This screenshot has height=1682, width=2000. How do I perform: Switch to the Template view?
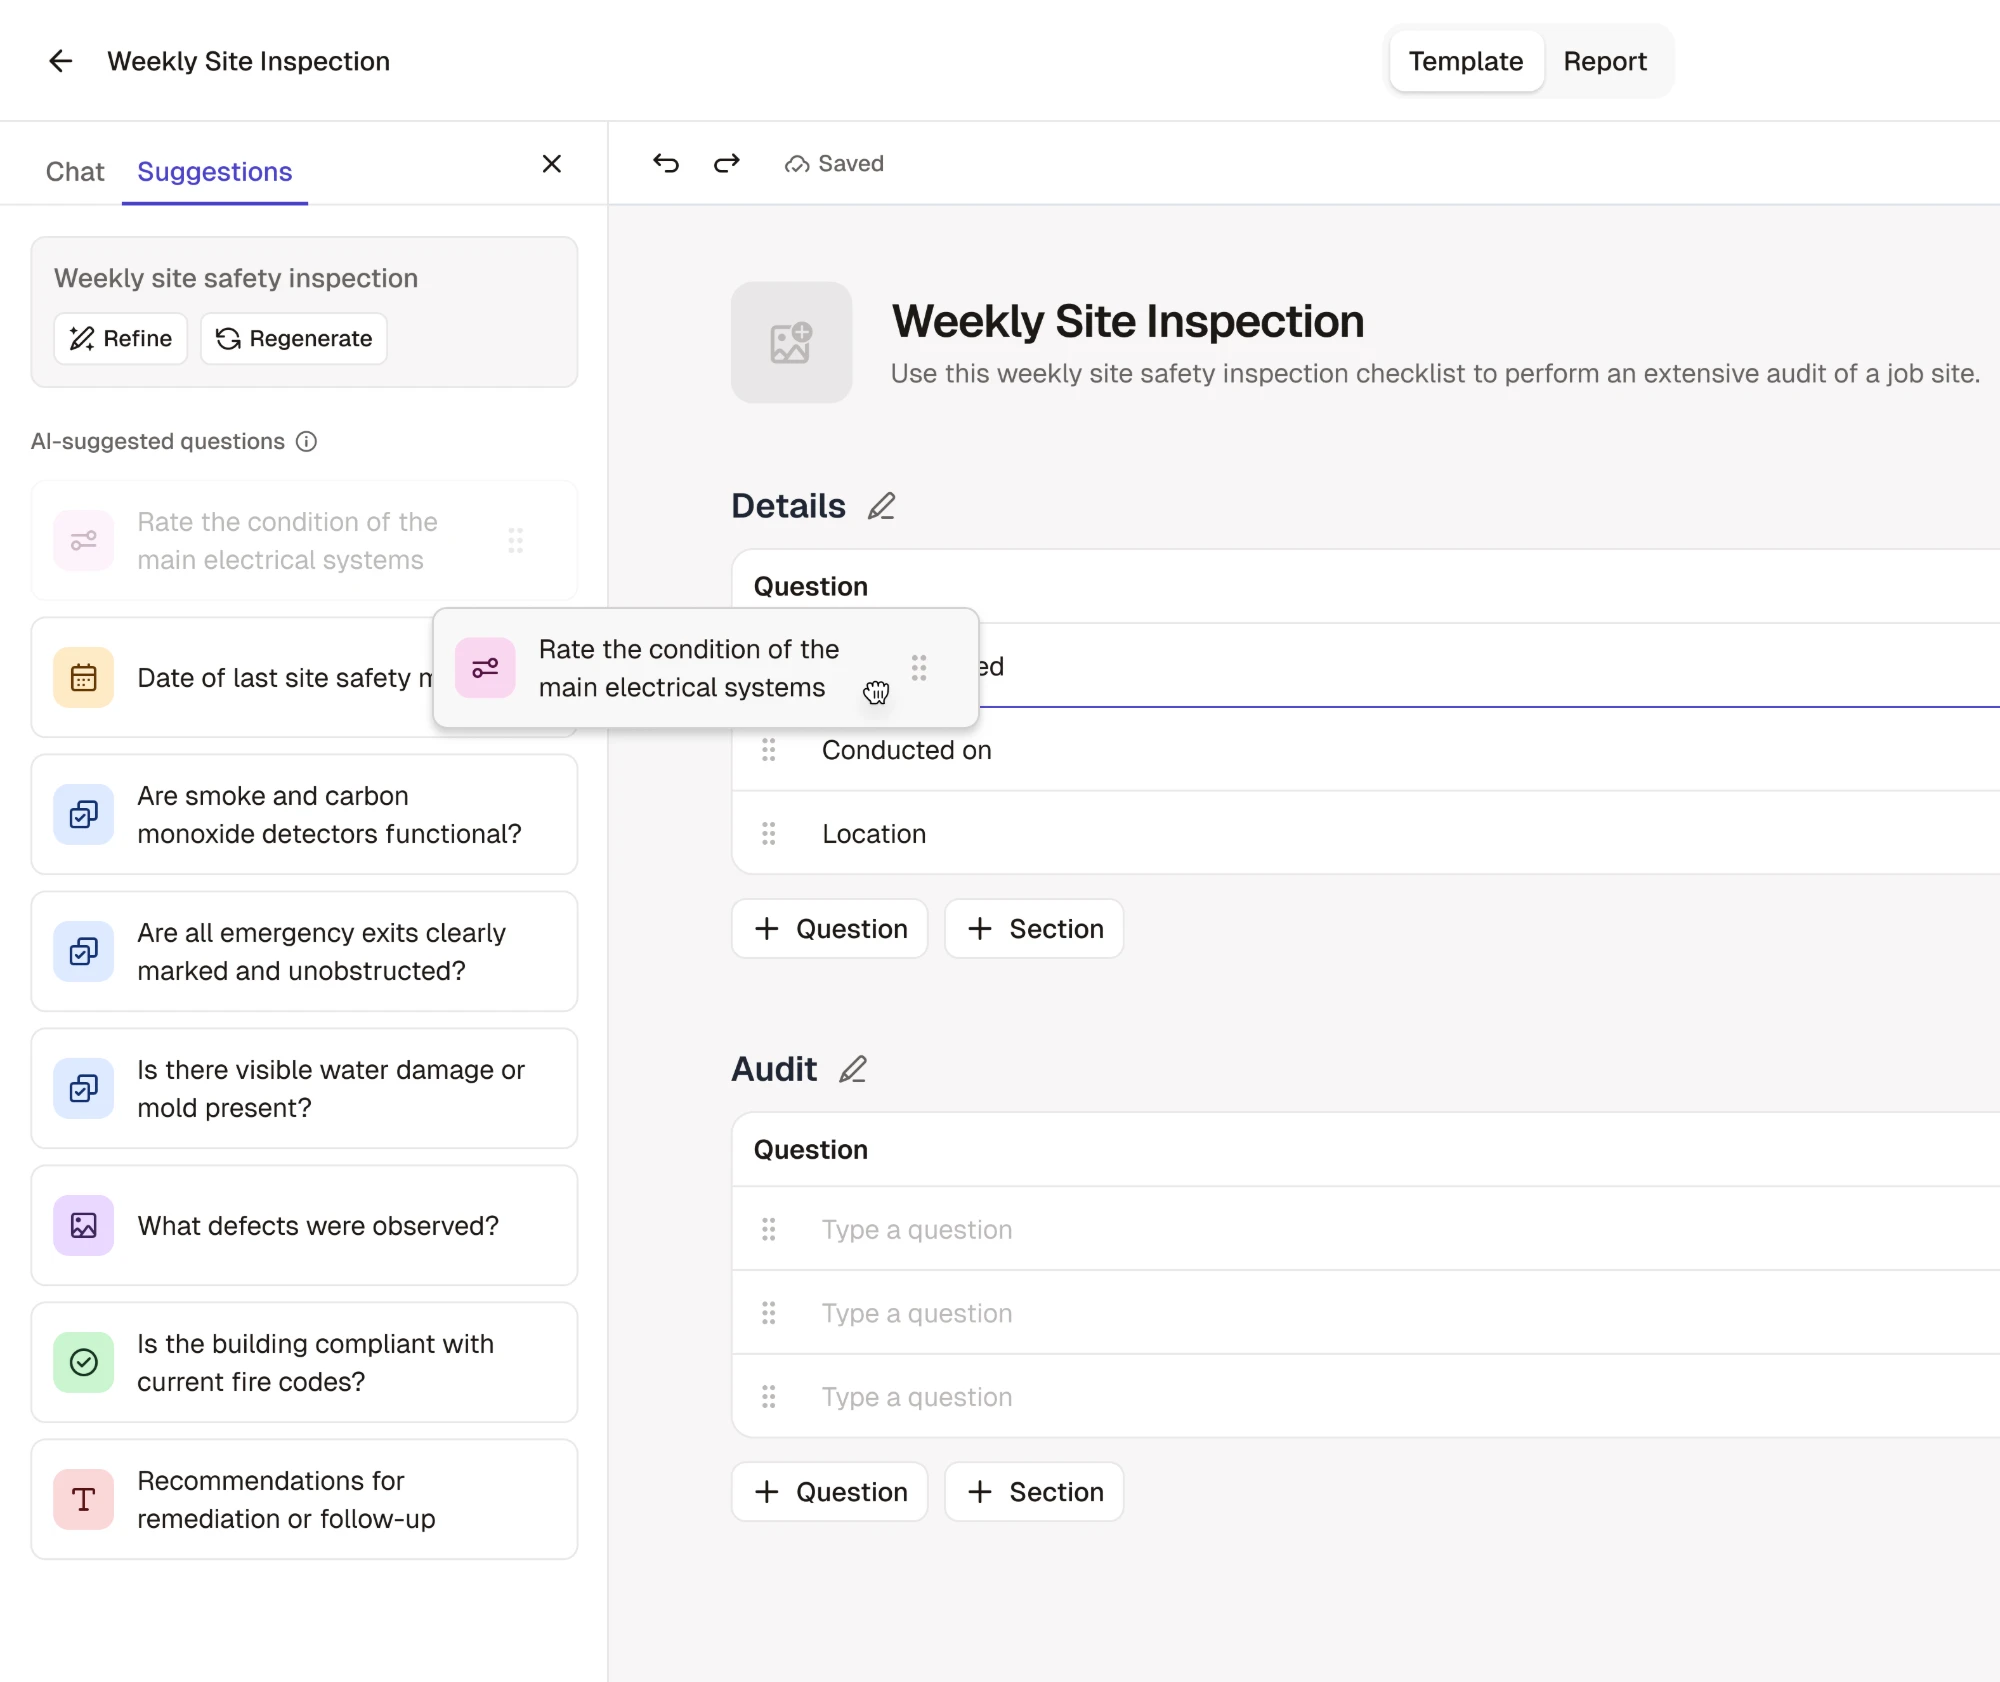tap(1466, 61)
